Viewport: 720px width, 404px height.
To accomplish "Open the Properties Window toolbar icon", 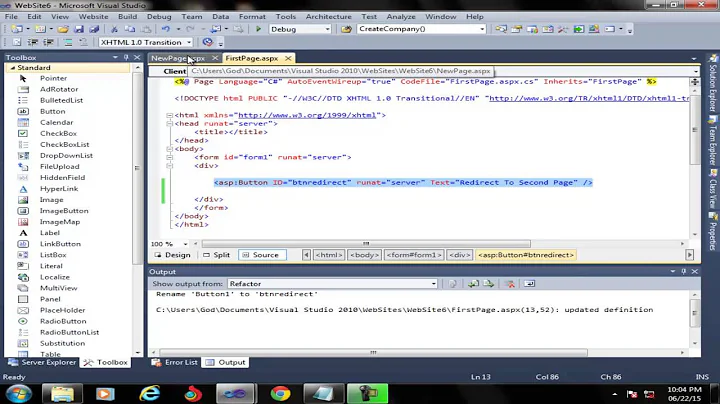I will [x=517, y=29].
